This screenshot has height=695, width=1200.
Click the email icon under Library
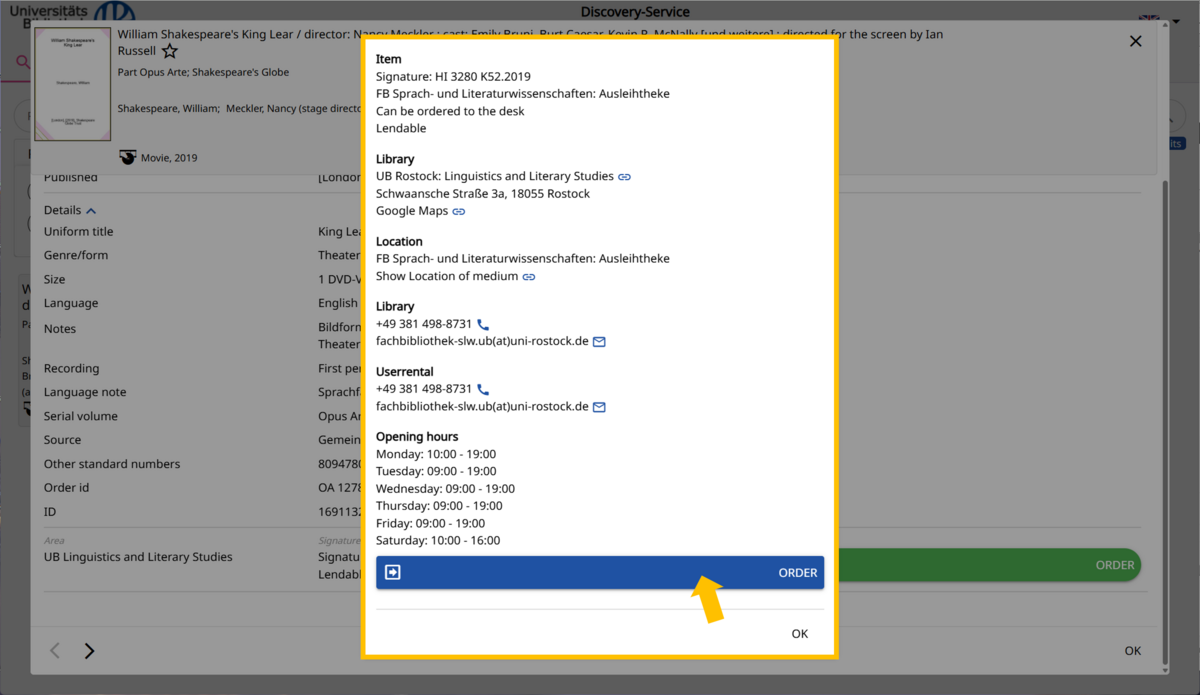599,342
